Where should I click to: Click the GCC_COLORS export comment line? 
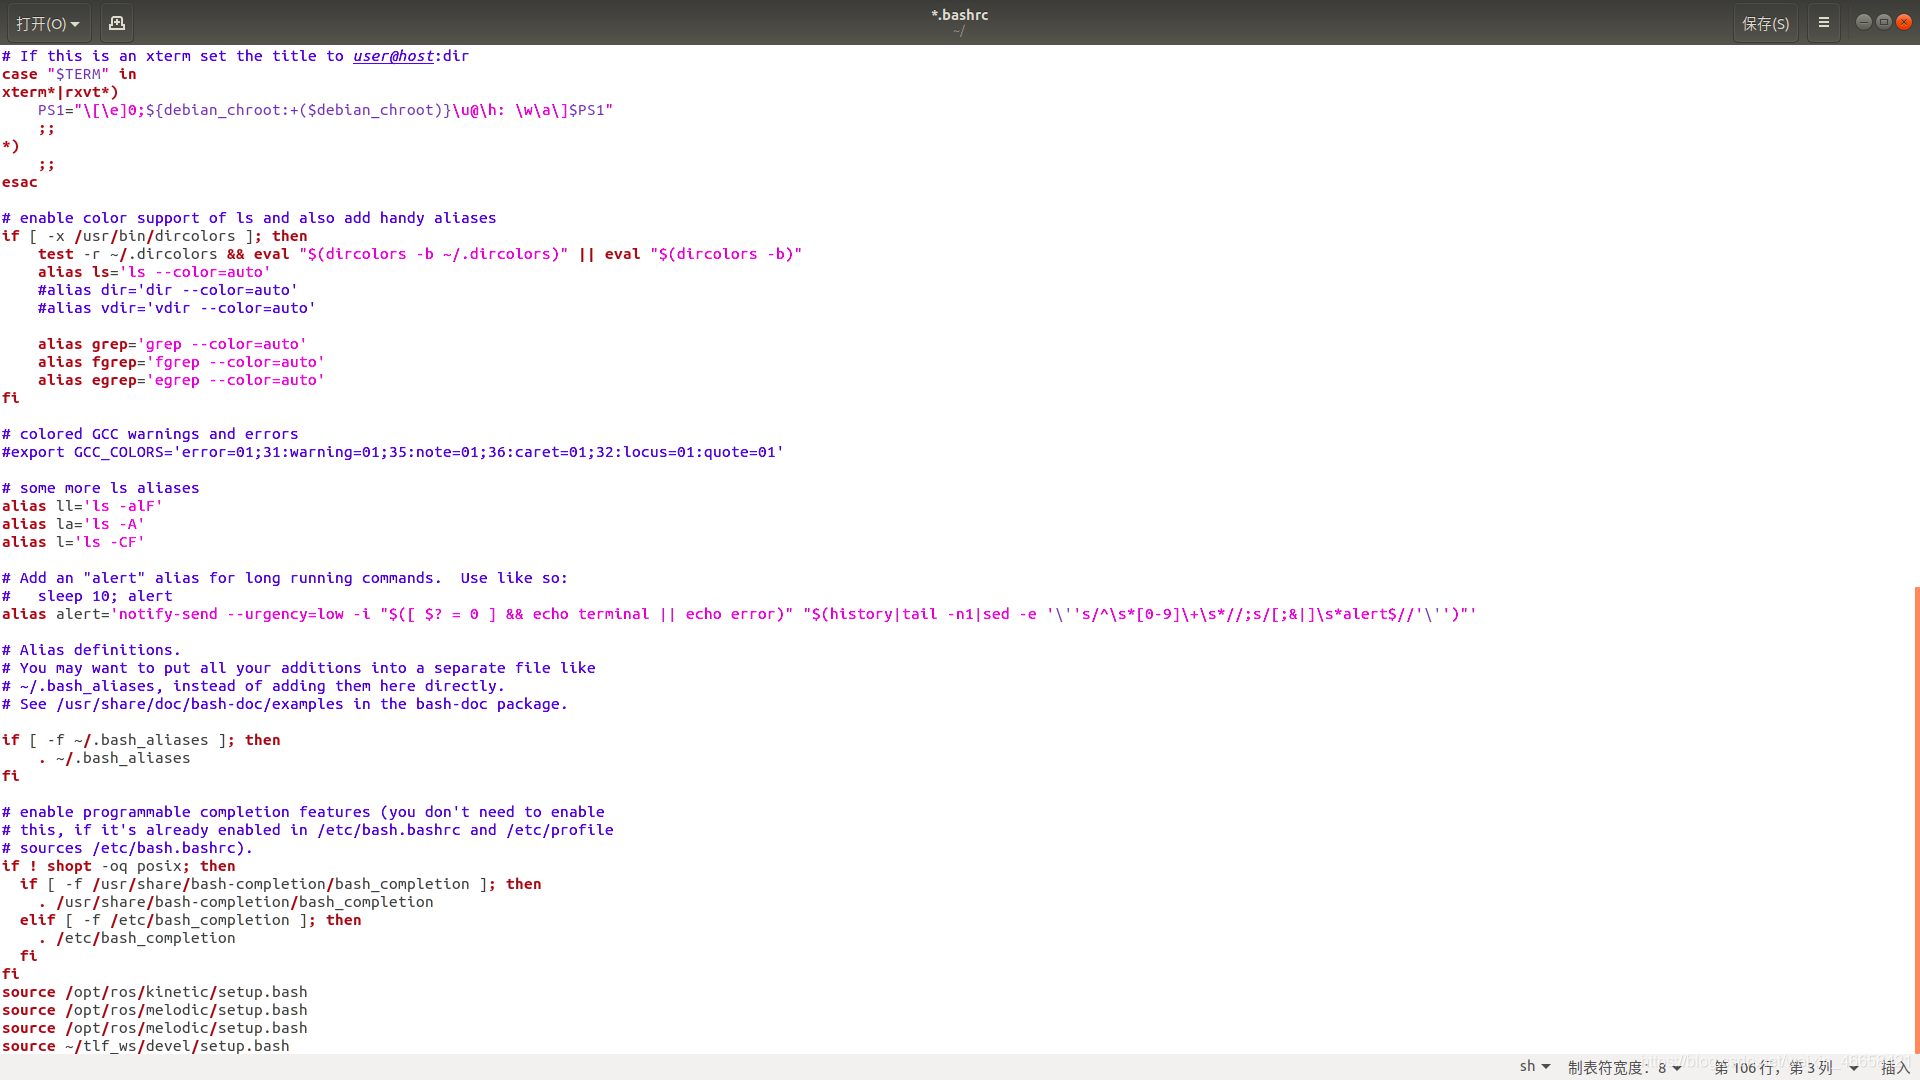point(392,452)
